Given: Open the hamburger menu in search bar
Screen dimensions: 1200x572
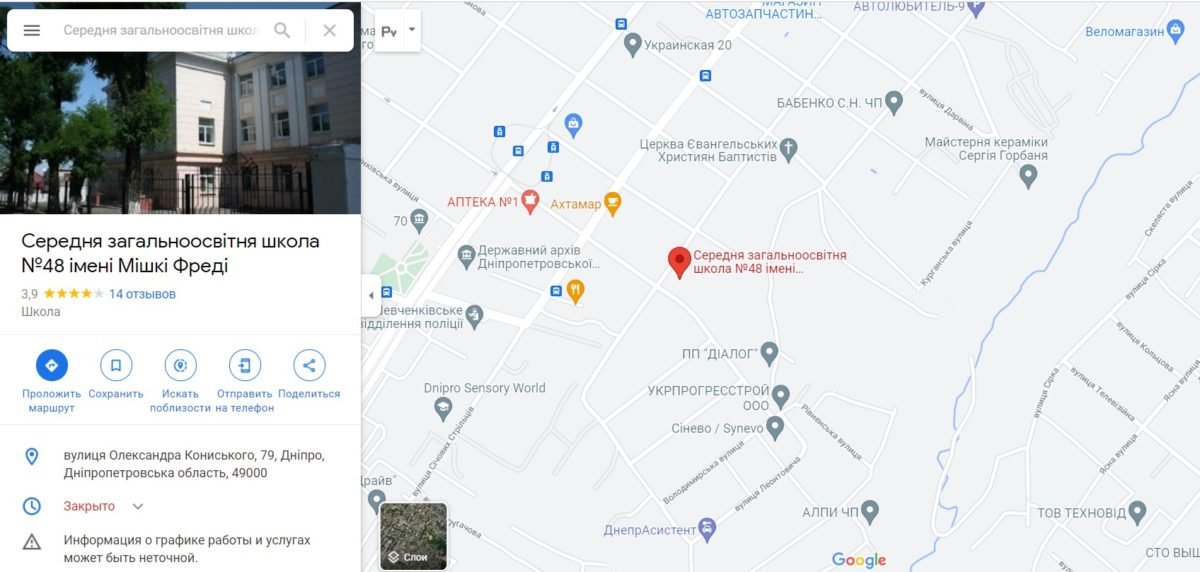Looking at the screenshot, I should [x=32, y=30].
